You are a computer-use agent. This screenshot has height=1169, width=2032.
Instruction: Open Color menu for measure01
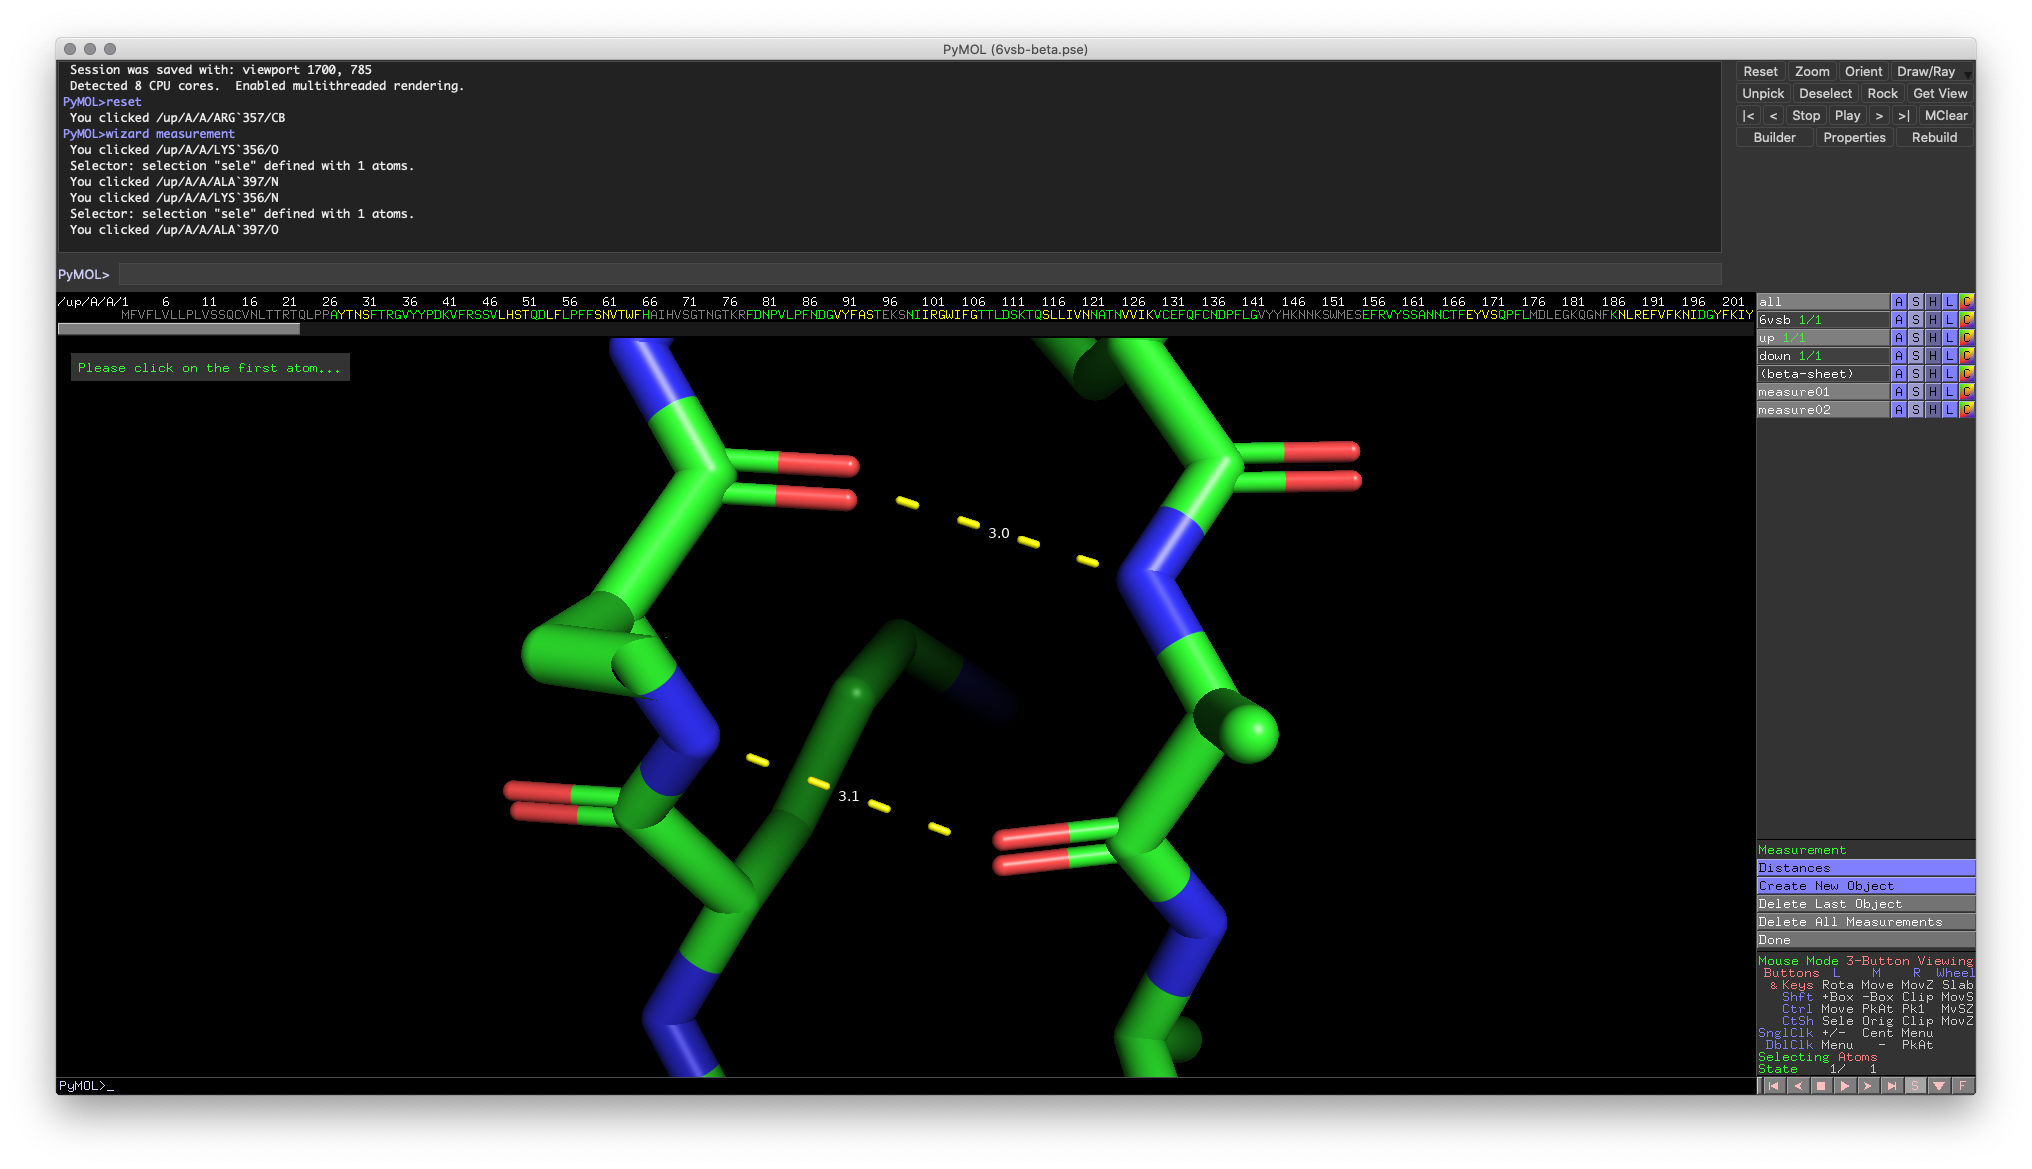pyautogui.click(x=1966, y=392)
